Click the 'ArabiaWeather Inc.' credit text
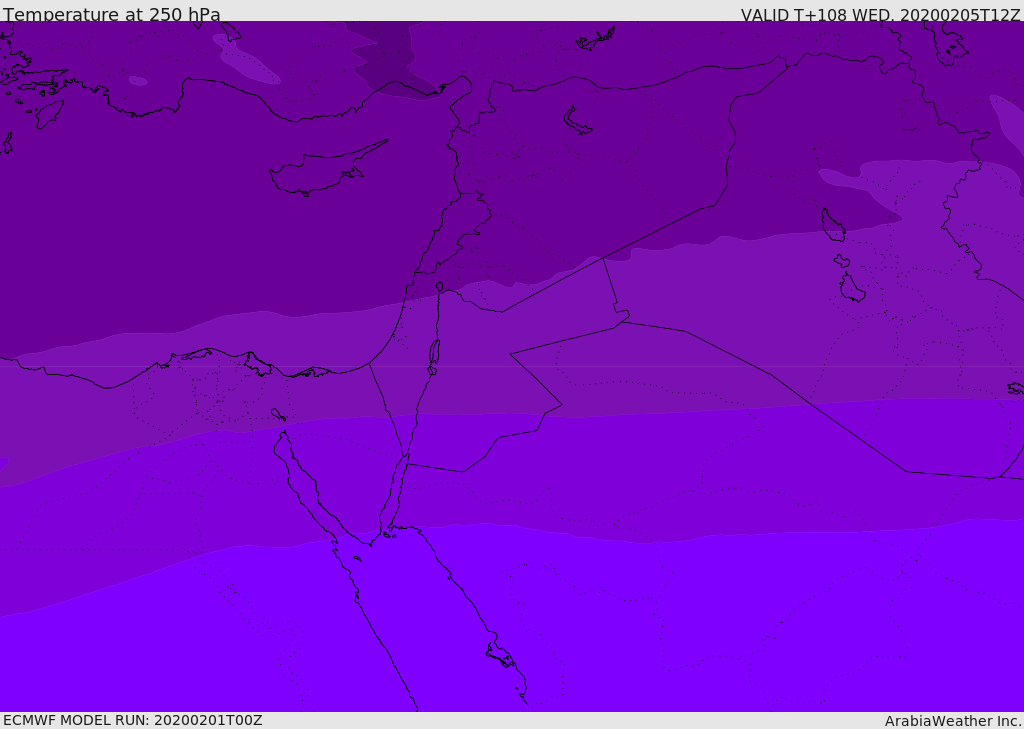The image size is (1024, 729). (x=953, y=721)
